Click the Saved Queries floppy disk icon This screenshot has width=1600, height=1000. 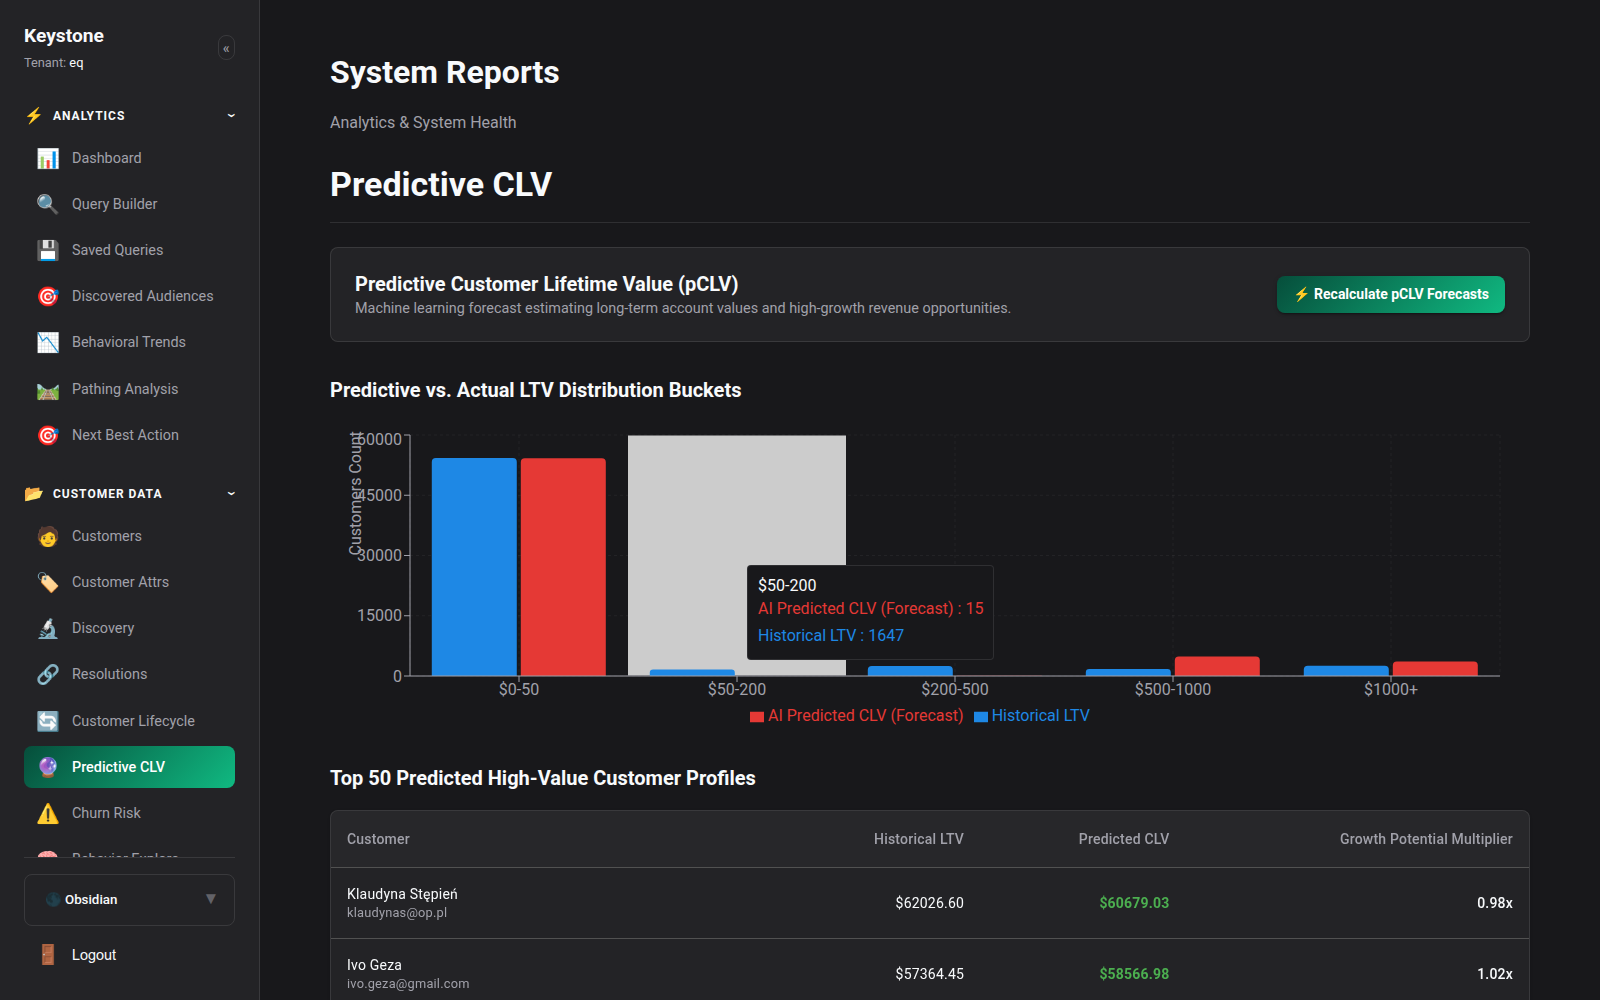[48, 250]
